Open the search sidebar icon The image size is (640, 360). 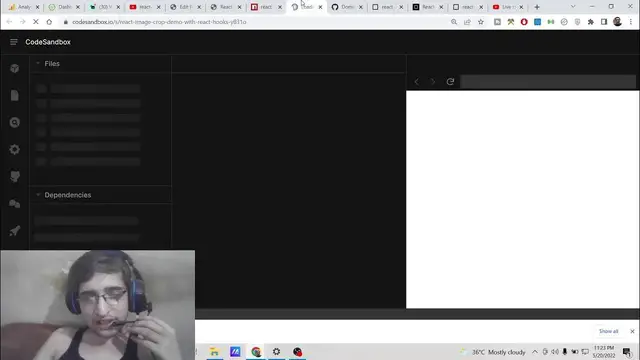click(15, 122)
